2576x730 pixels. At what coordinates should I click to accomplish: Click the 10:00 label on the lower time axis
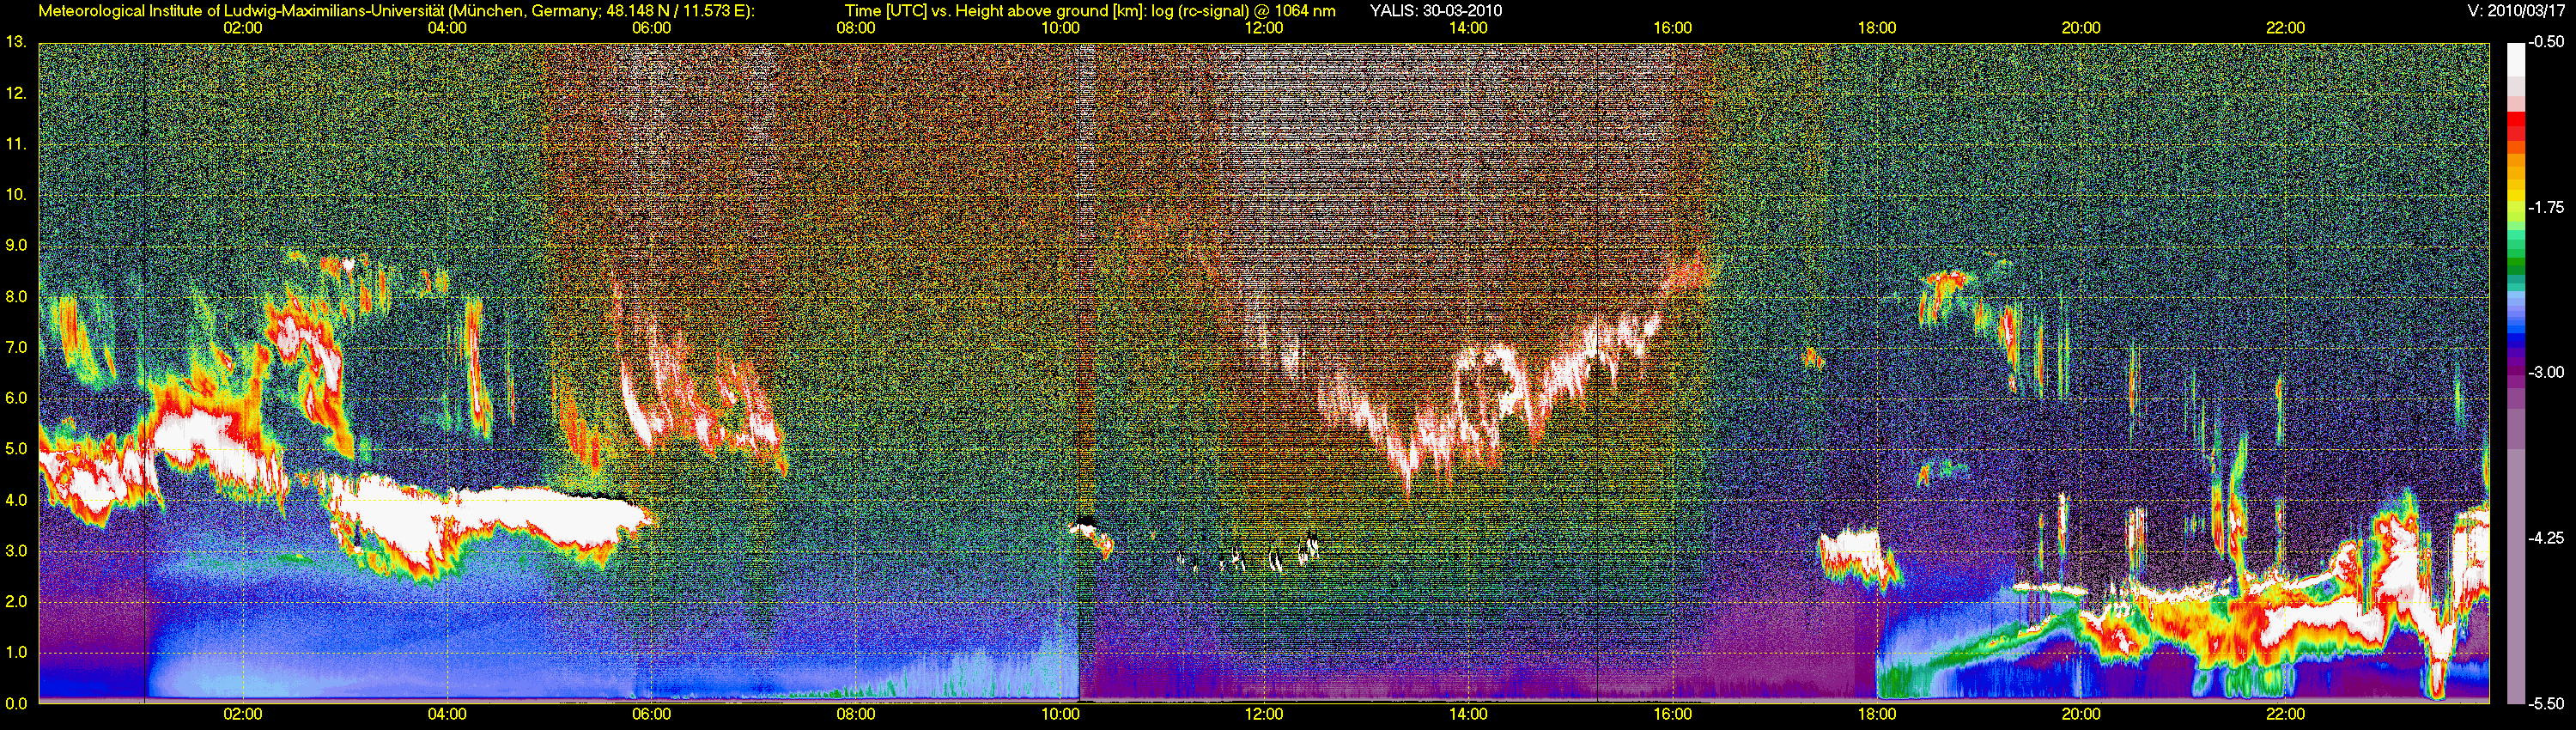1060,714
